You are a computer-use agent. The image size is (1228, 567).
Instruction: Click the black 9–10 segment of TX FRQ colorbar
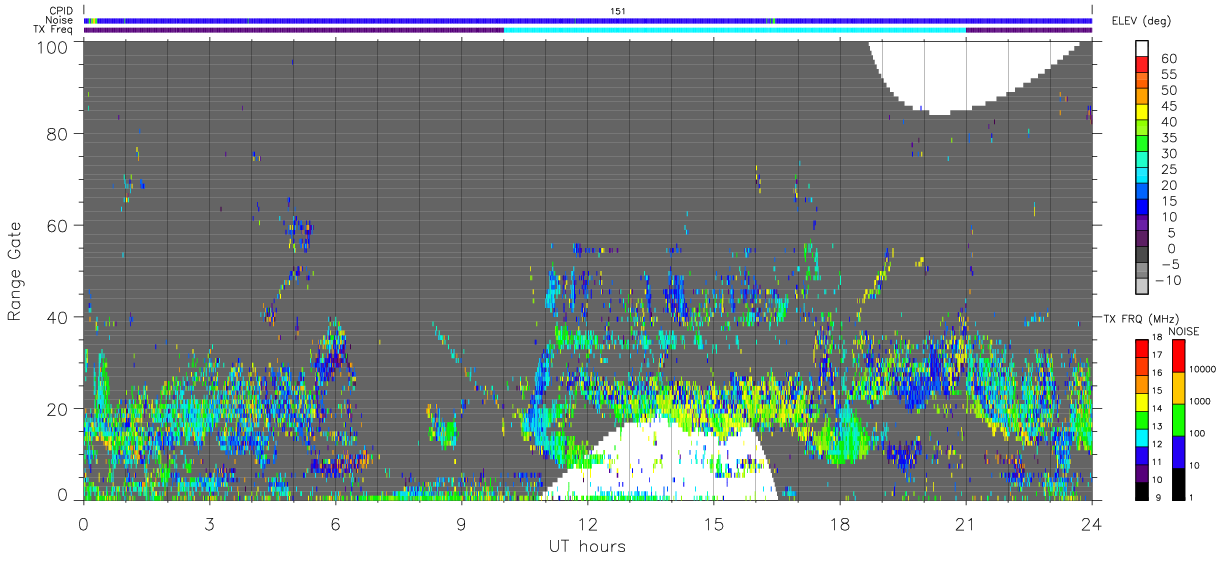(1141, 490)
